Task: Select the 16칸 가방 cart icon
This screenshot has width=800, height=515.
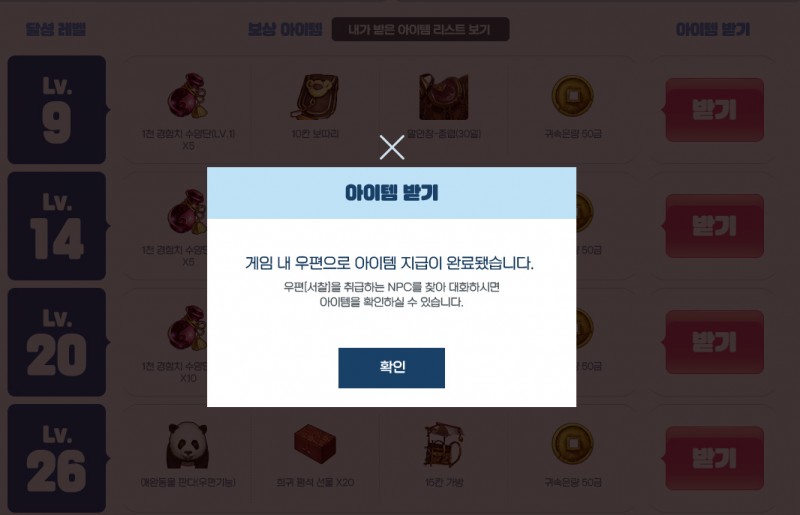Action: click(443, 445)
